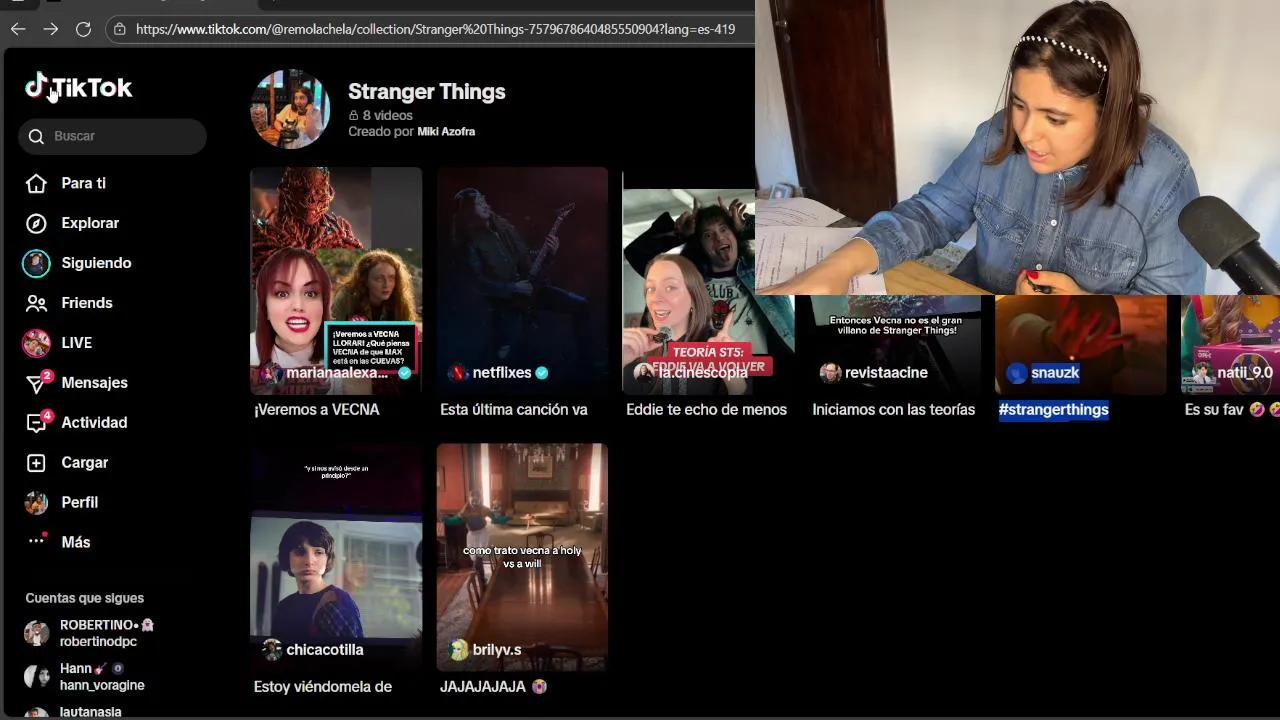
Task: Open Miki Azofra creator link
Action: pyautogui.click(x=446, y=132)
